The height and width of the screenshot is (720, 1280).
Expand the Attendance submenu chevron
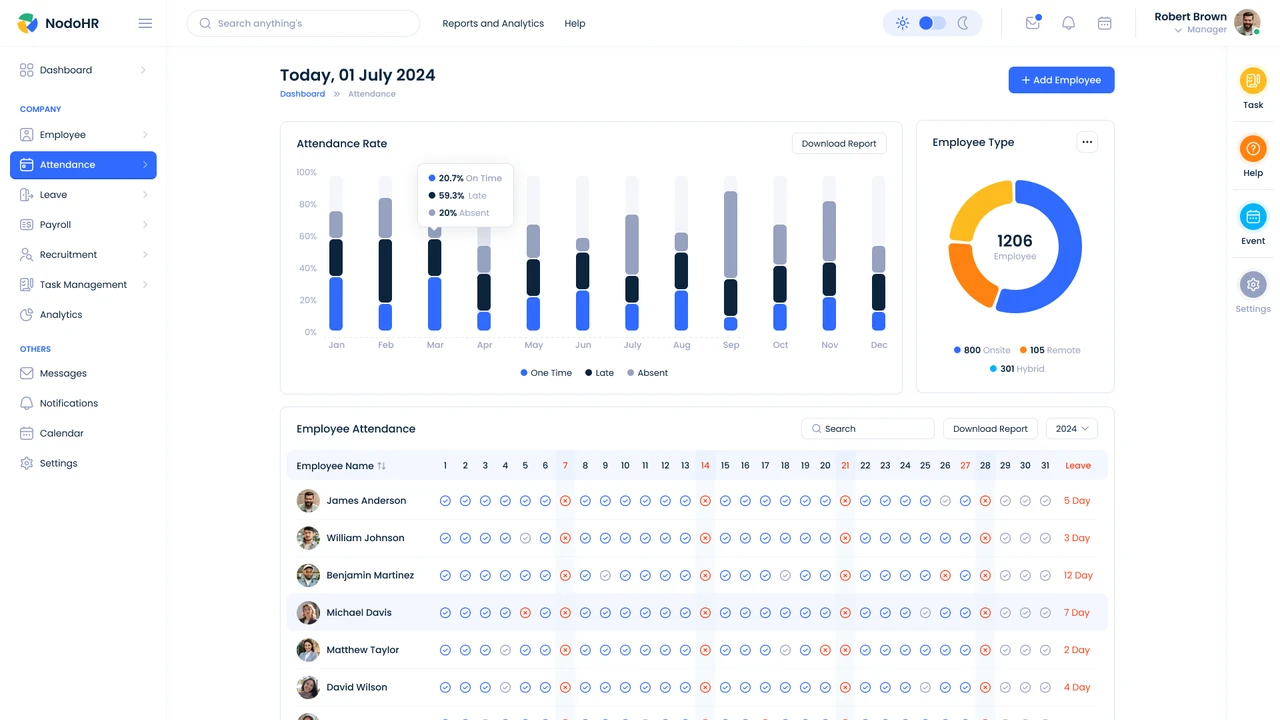coord(145,165)
